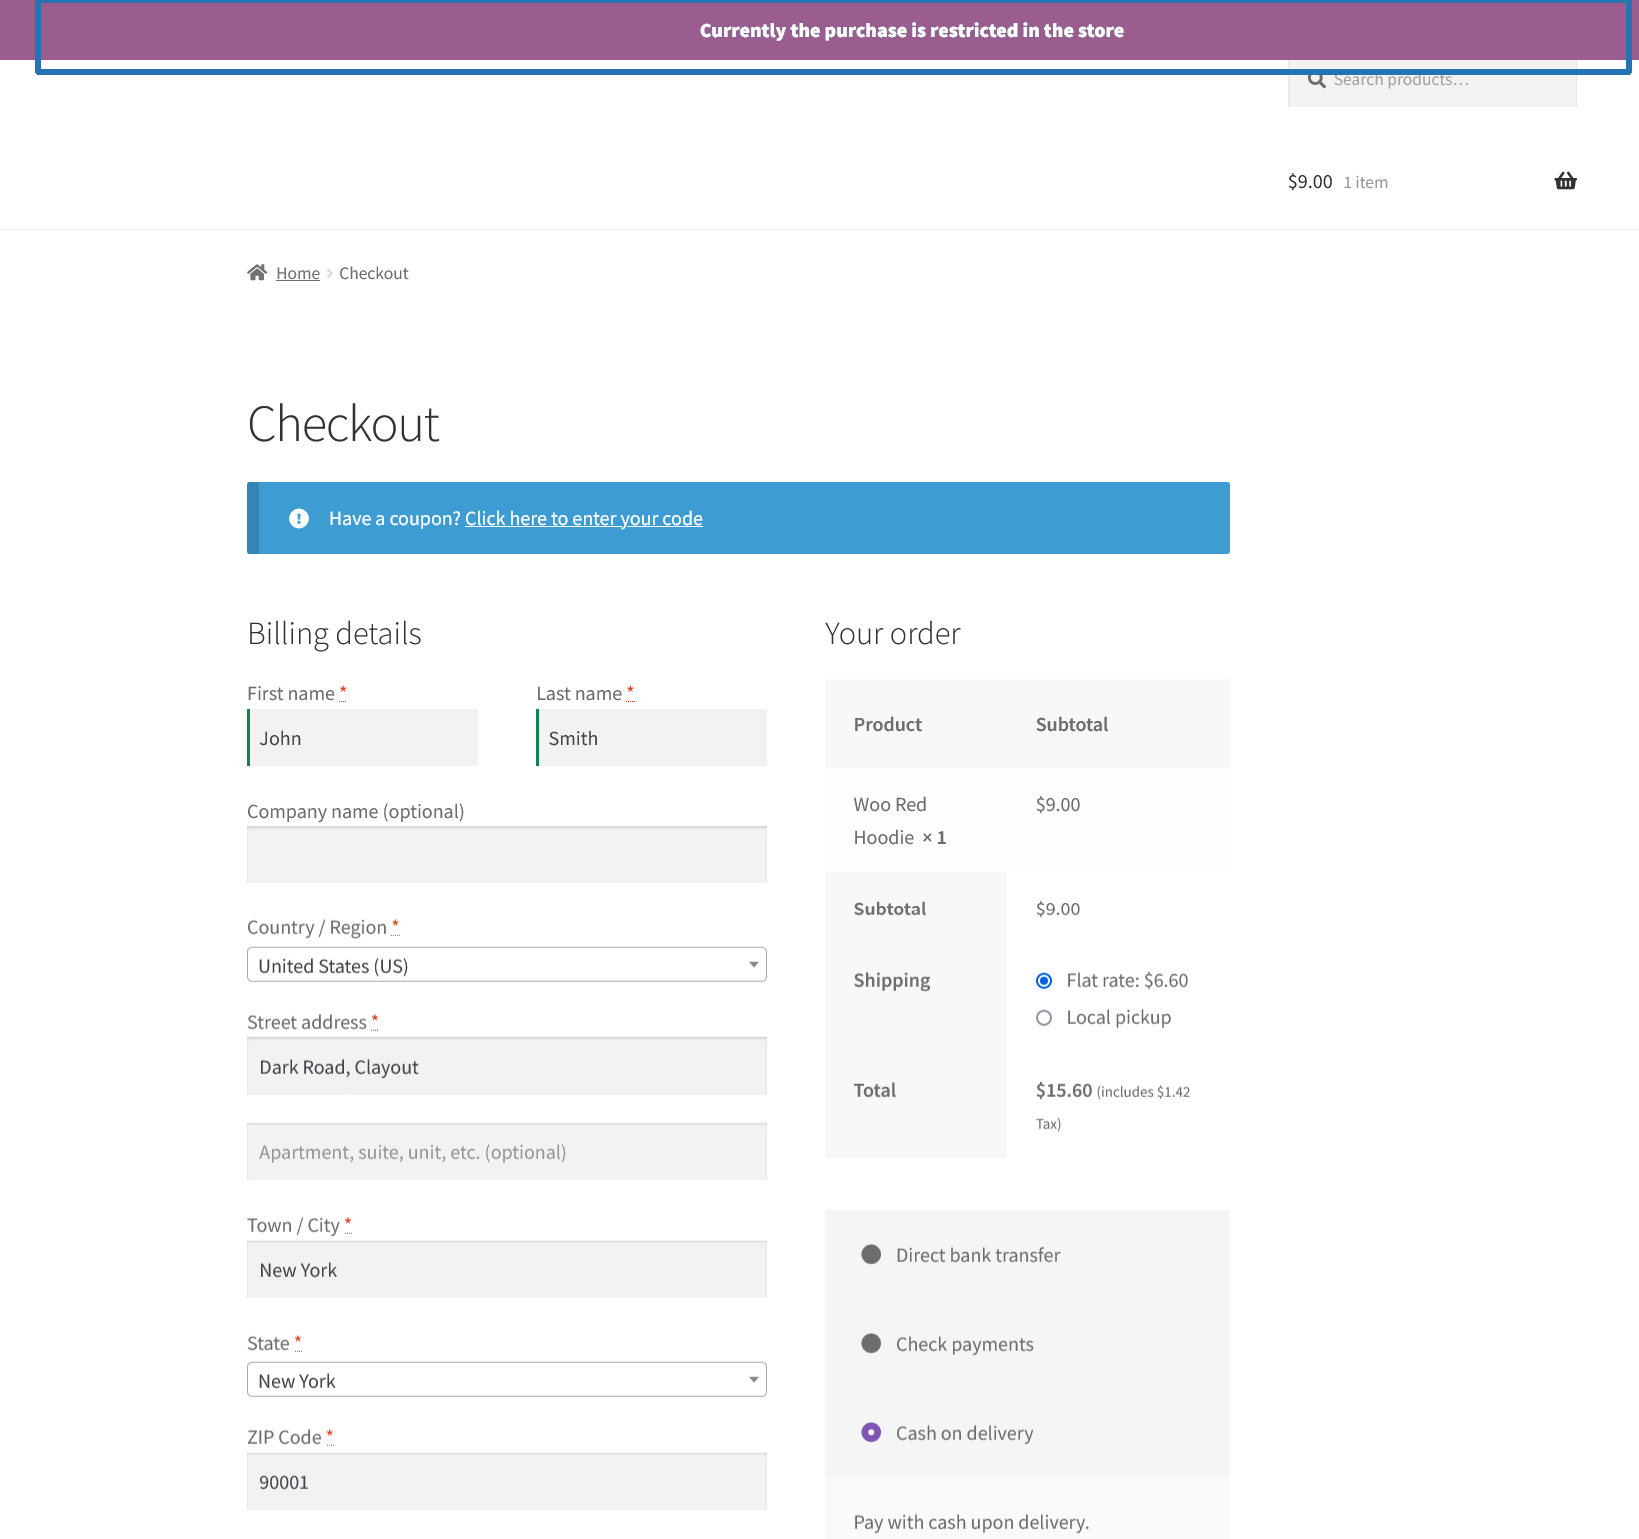This screenshot has height=1539, width=1639.
Task: Click the Apartment, suite, unit field
Action: [x=506, y=1151]
